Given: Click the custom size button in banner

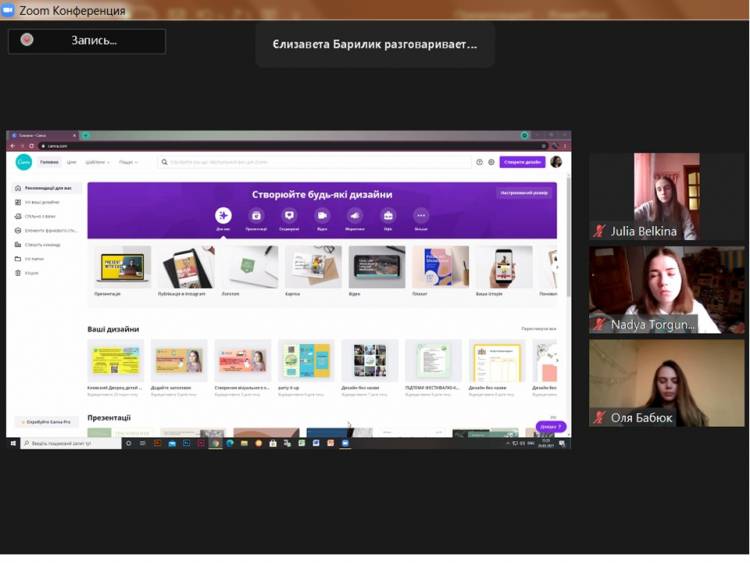Looking at the screenshot, I should click(524, 192).
